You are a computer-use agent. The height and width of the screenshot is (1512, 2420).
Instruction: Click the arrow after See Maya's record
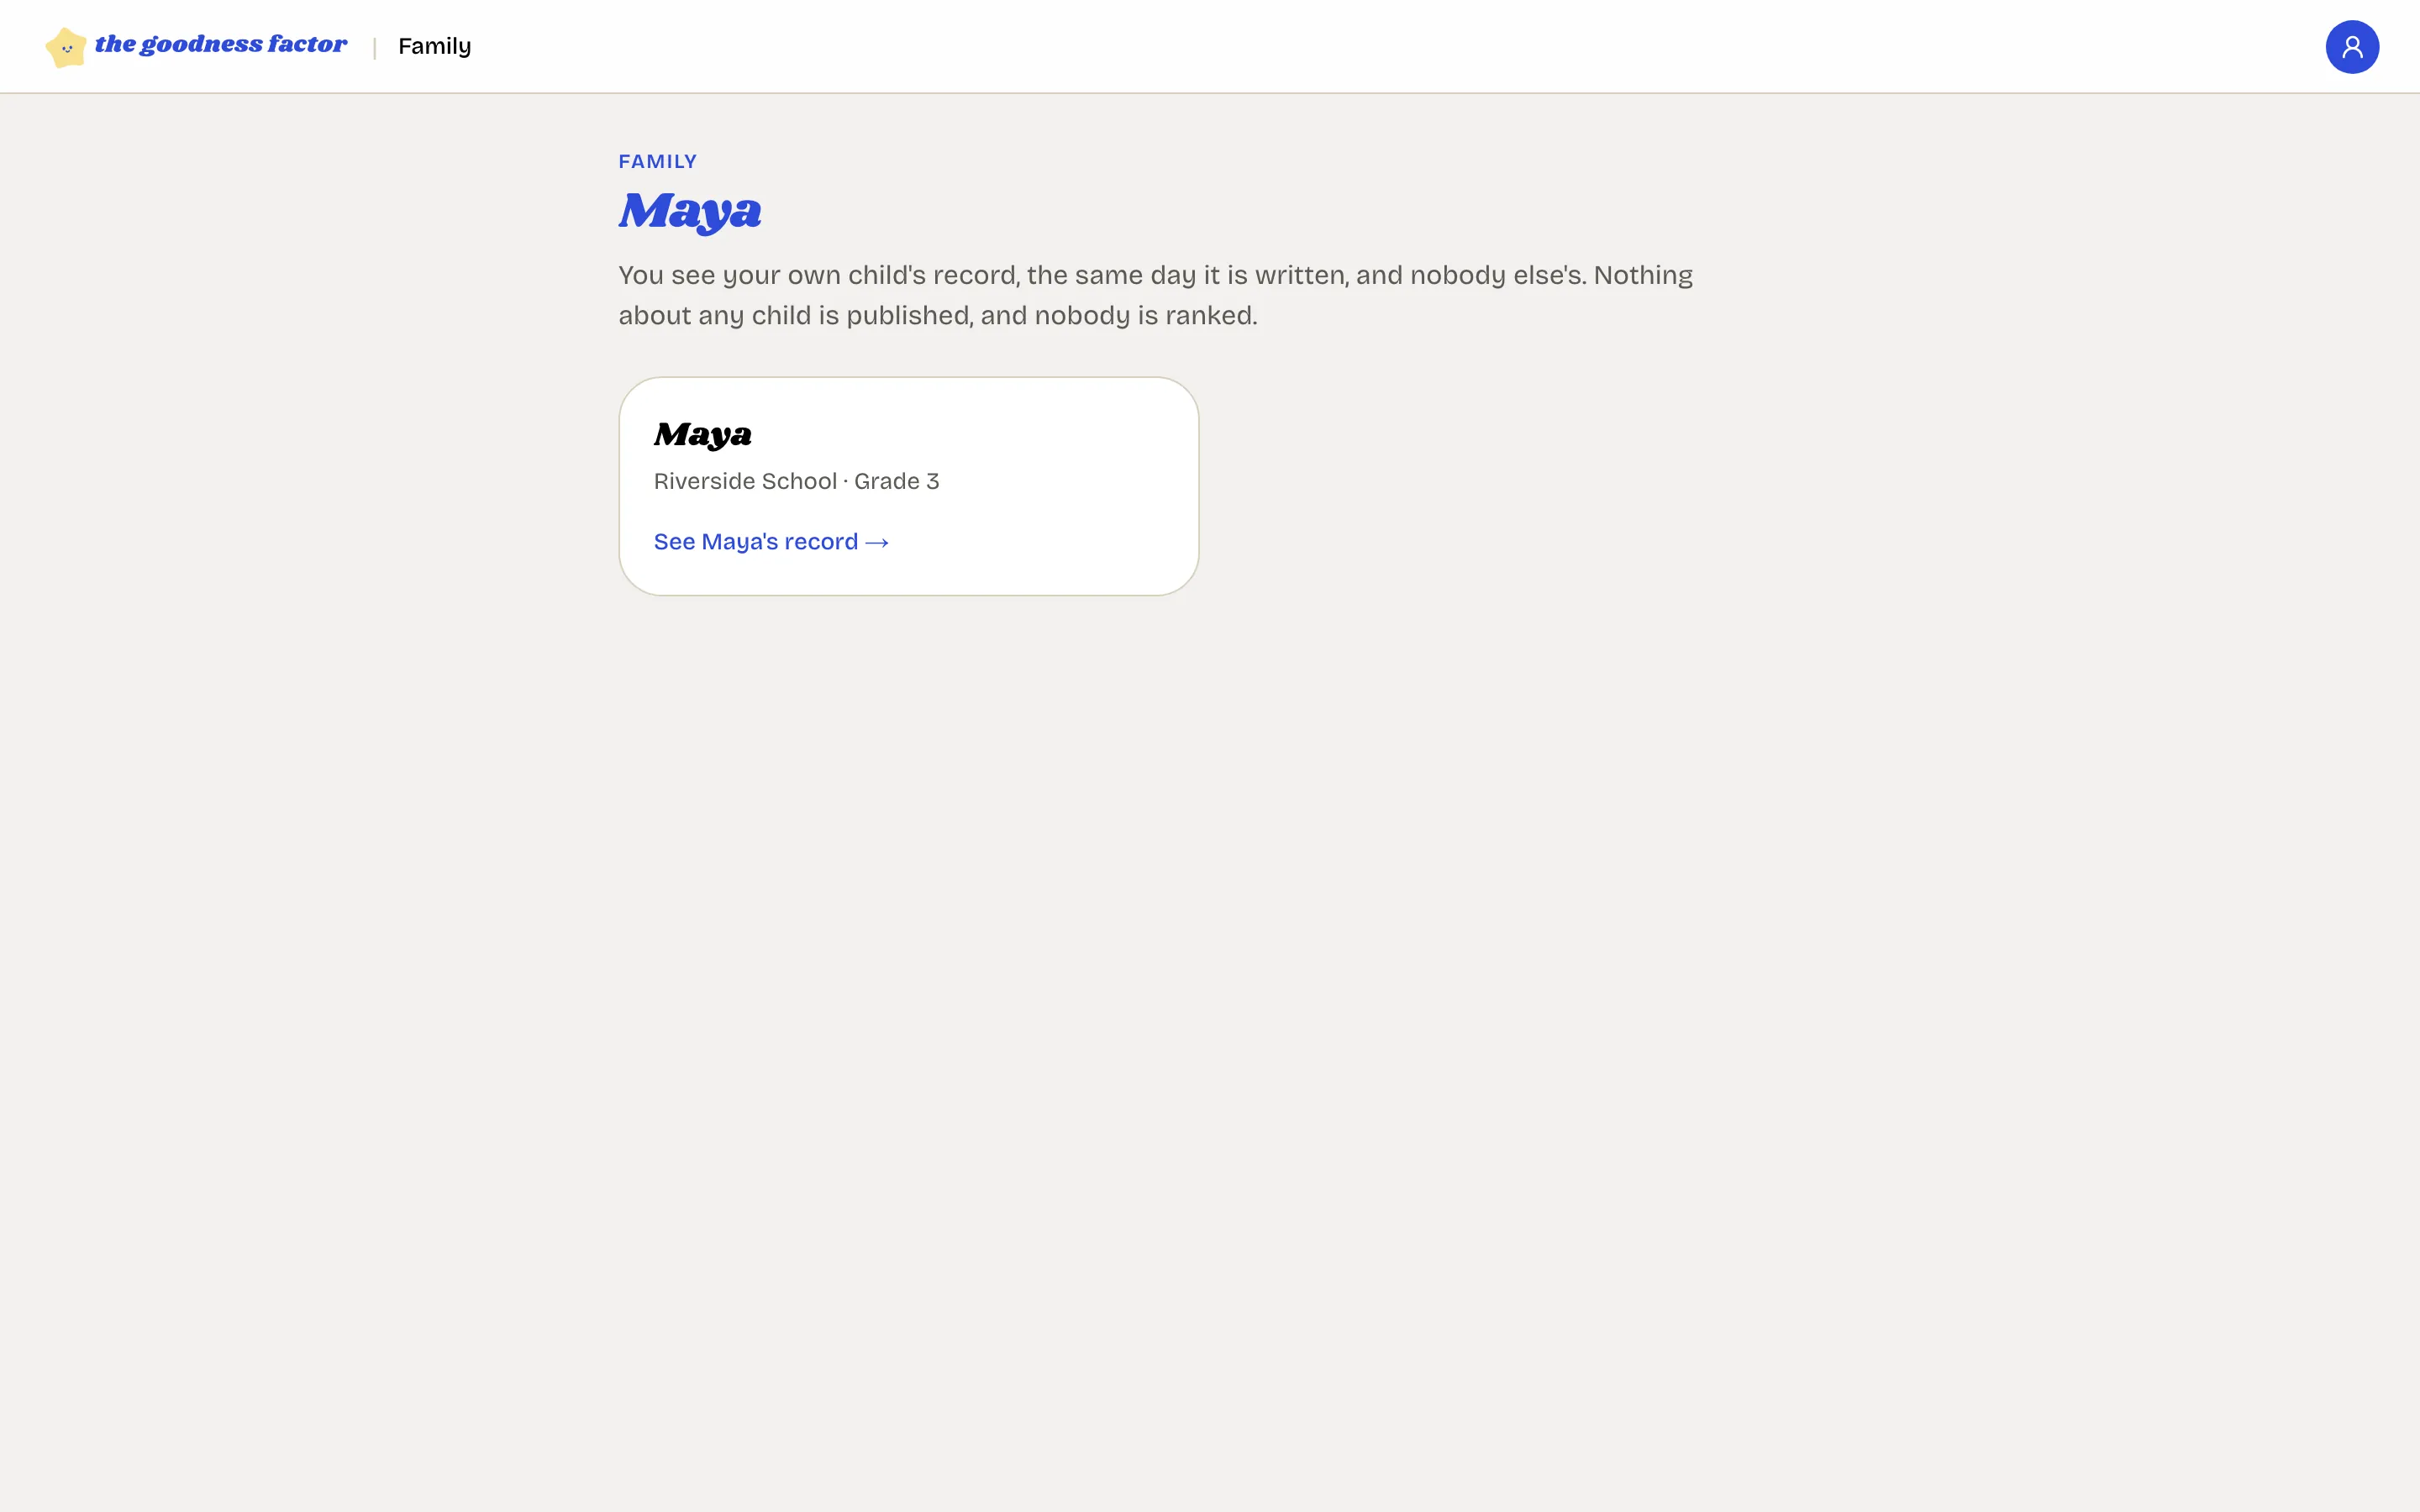tap(877, 542)
